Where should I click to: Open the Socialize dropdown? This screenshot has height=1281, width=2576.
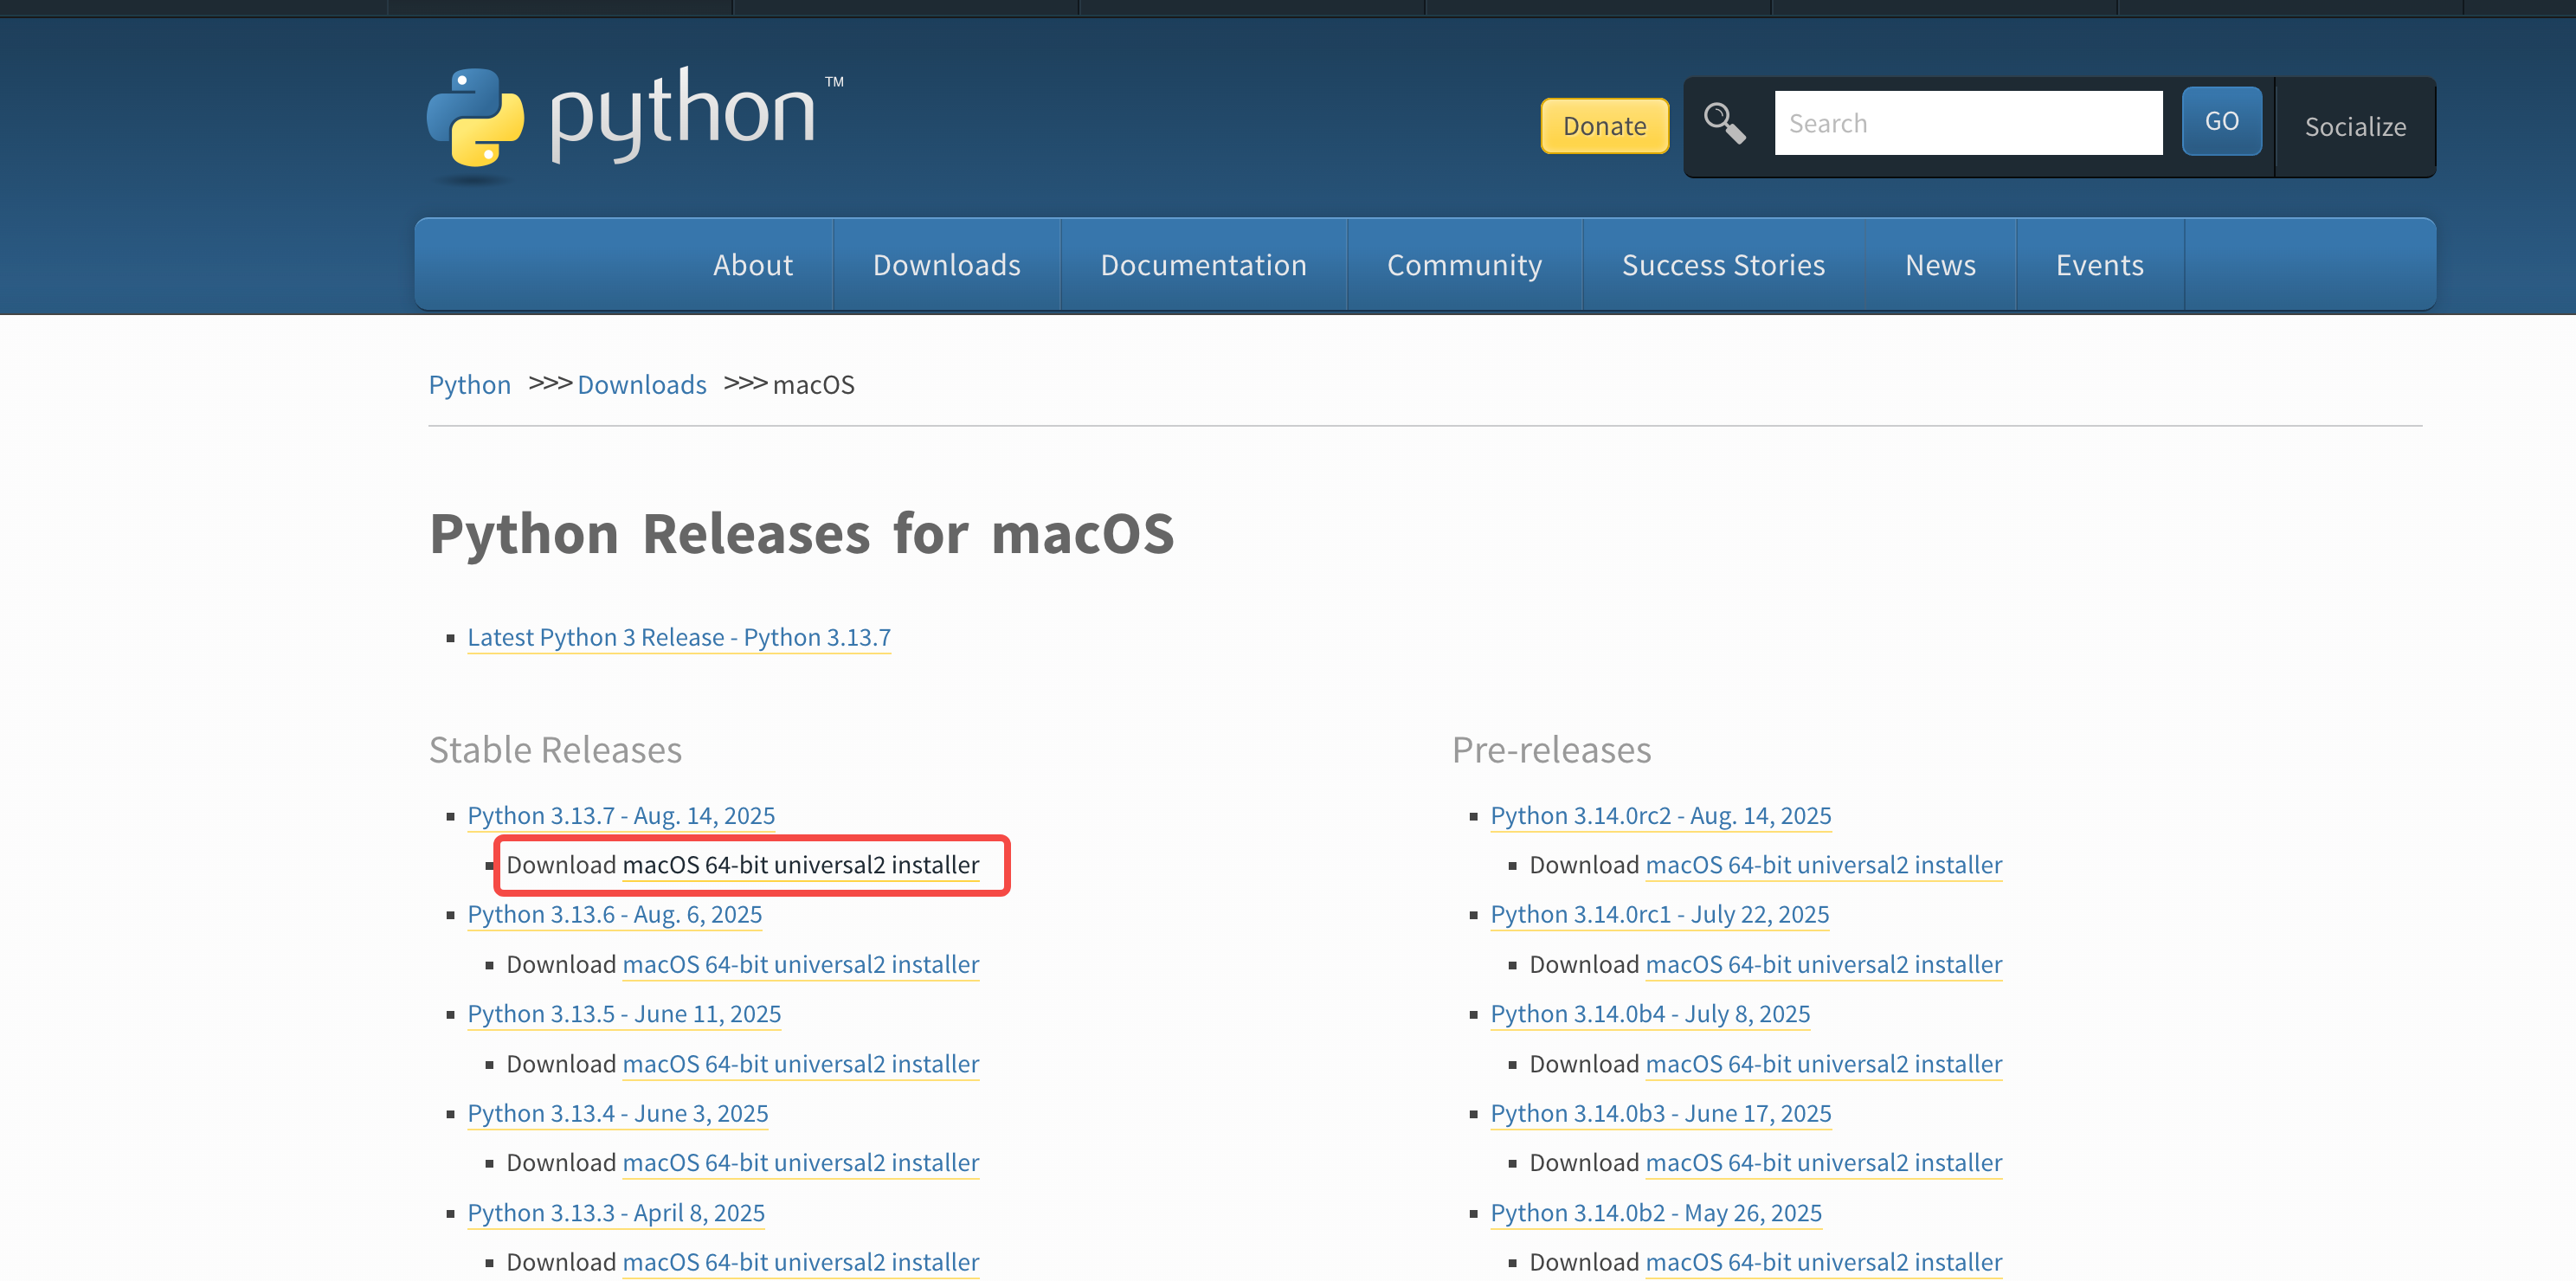2354,127
